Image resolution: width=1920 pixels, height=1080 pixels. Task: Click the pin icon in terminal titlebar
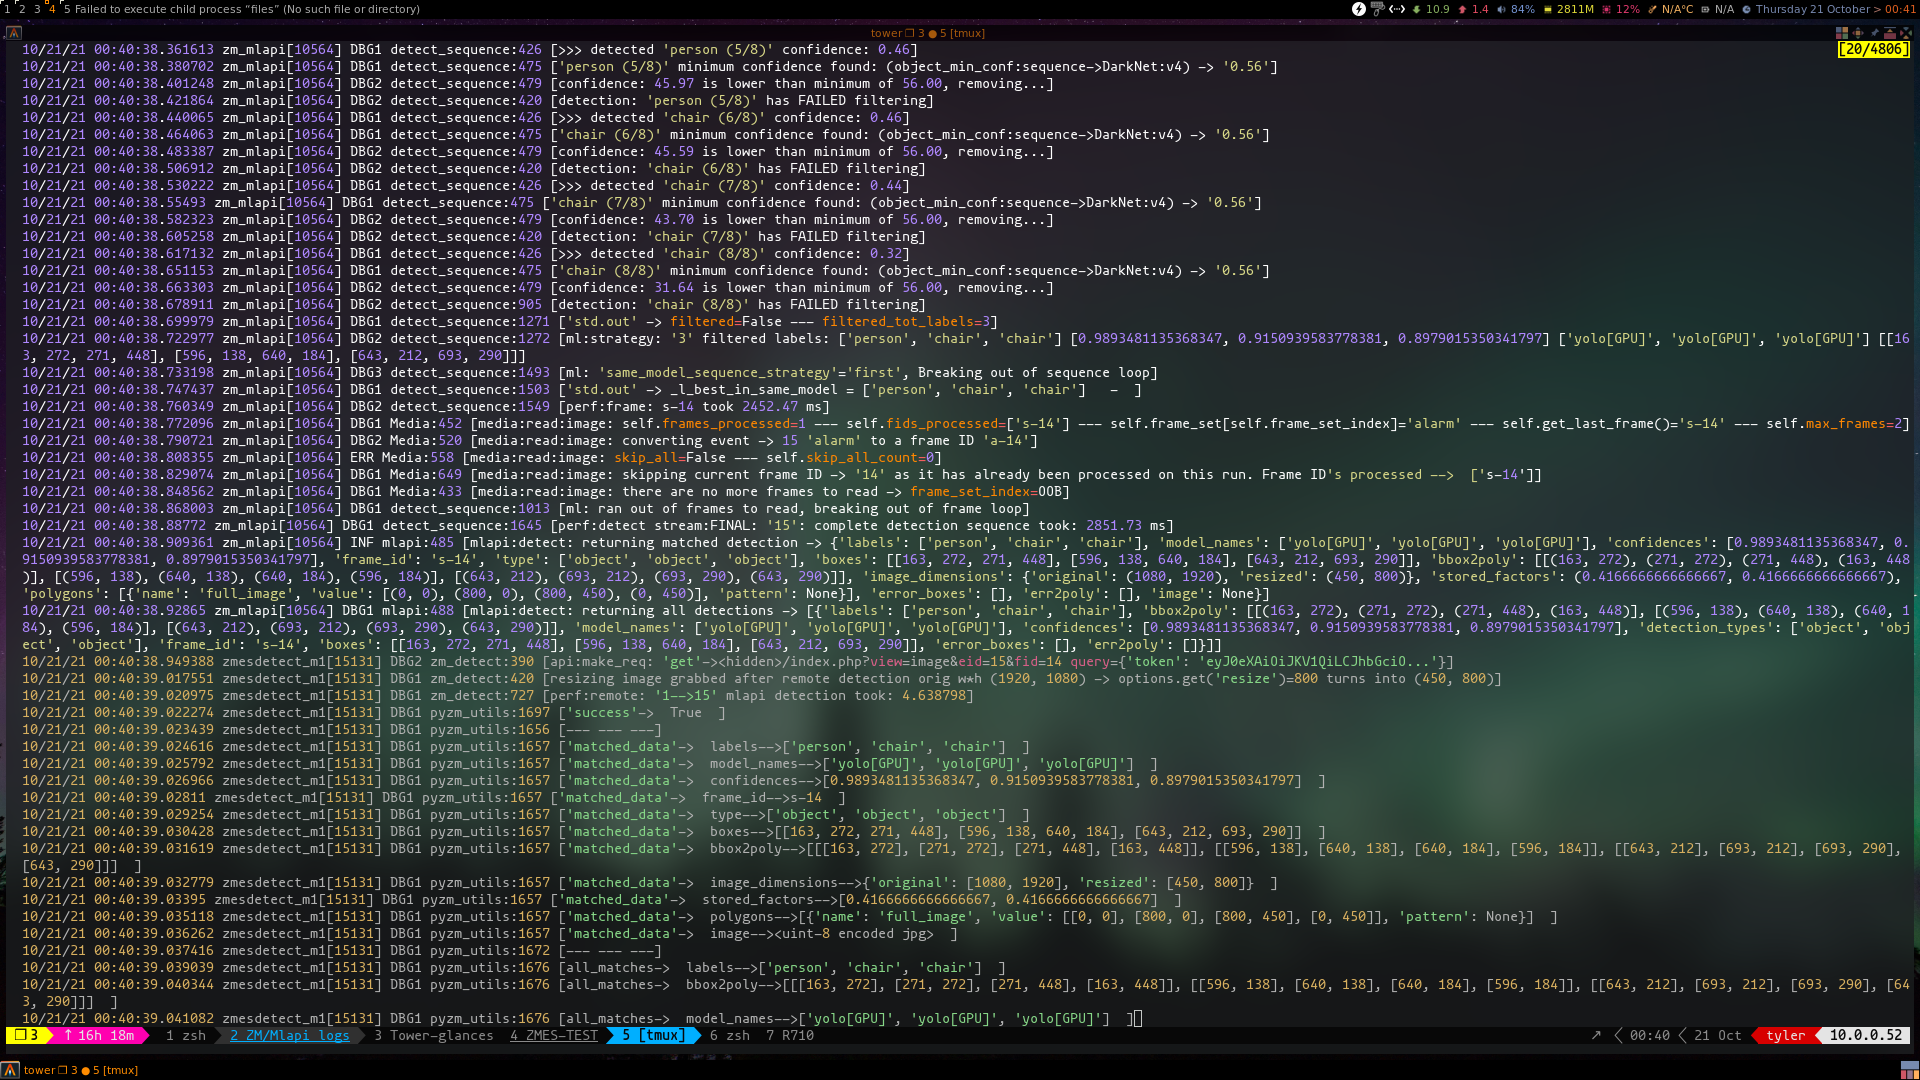click(1874, 33)
